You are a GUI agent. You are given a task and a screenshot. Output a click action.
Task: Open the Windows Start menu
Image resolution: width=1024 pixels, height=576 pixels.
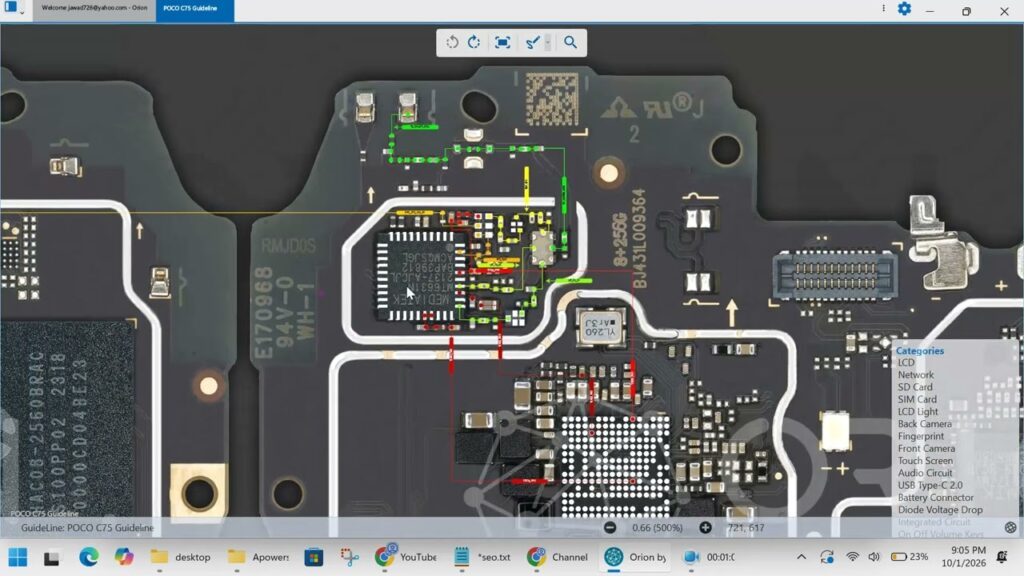[x=18, y=557]
